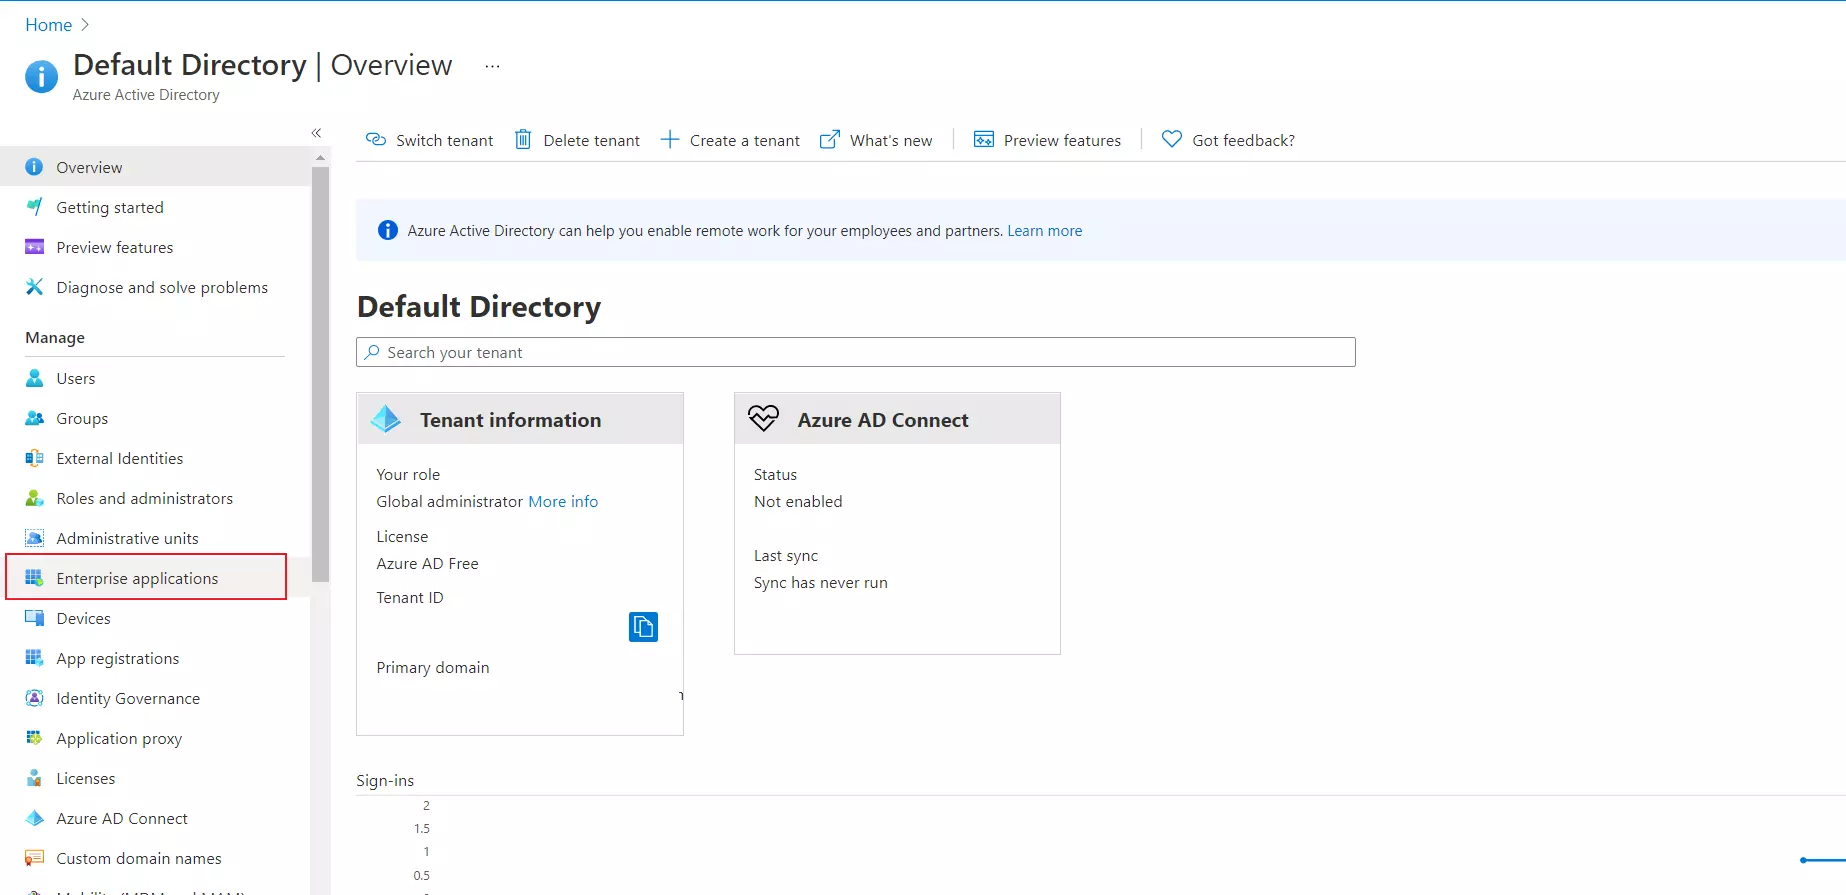Click the App registrations icon
Viewport: 1846px width, 895px height.
(x=34, y=658)
